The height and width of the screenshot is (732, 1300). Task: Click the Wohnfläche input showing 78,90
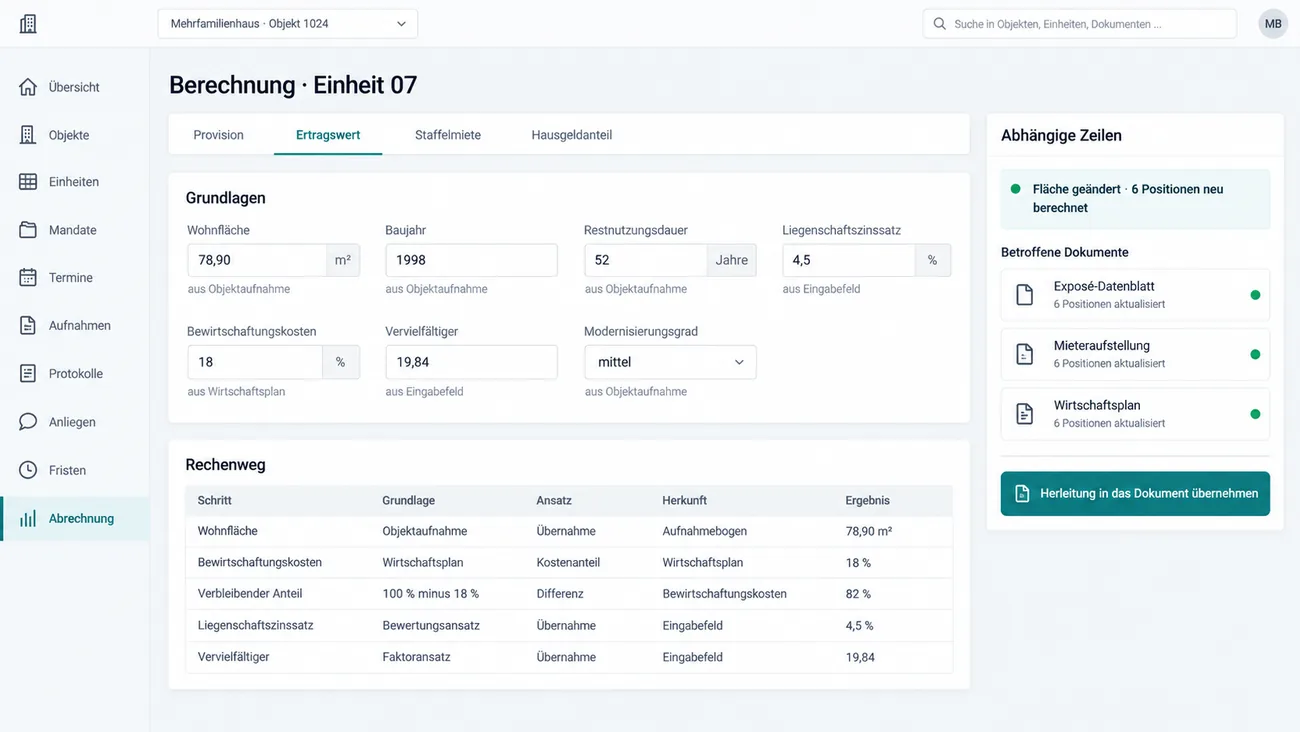(x=257, y=260)
